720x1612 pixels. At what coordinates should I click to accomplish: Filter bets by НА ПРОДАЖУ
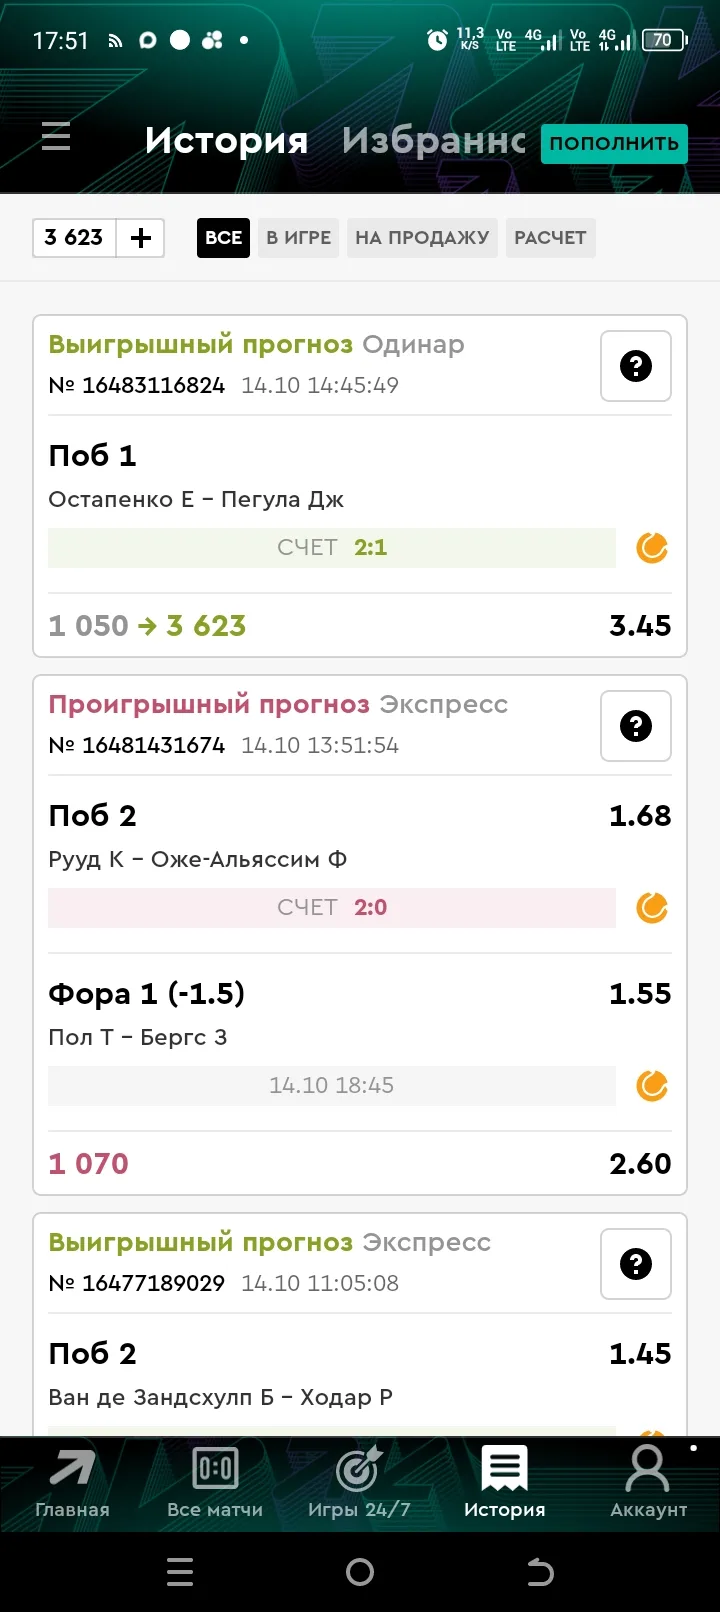click(x=422, y=238)
